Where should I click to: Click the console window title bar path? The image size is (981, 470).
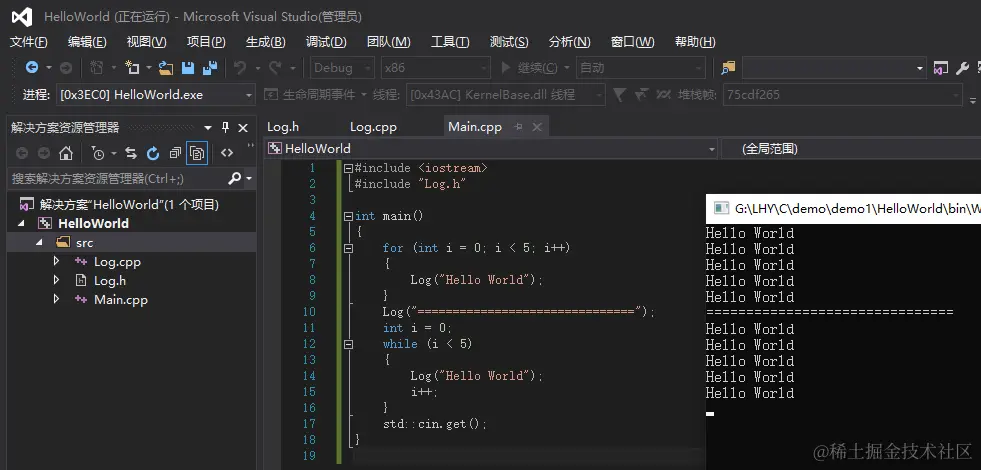pos(857,208)
